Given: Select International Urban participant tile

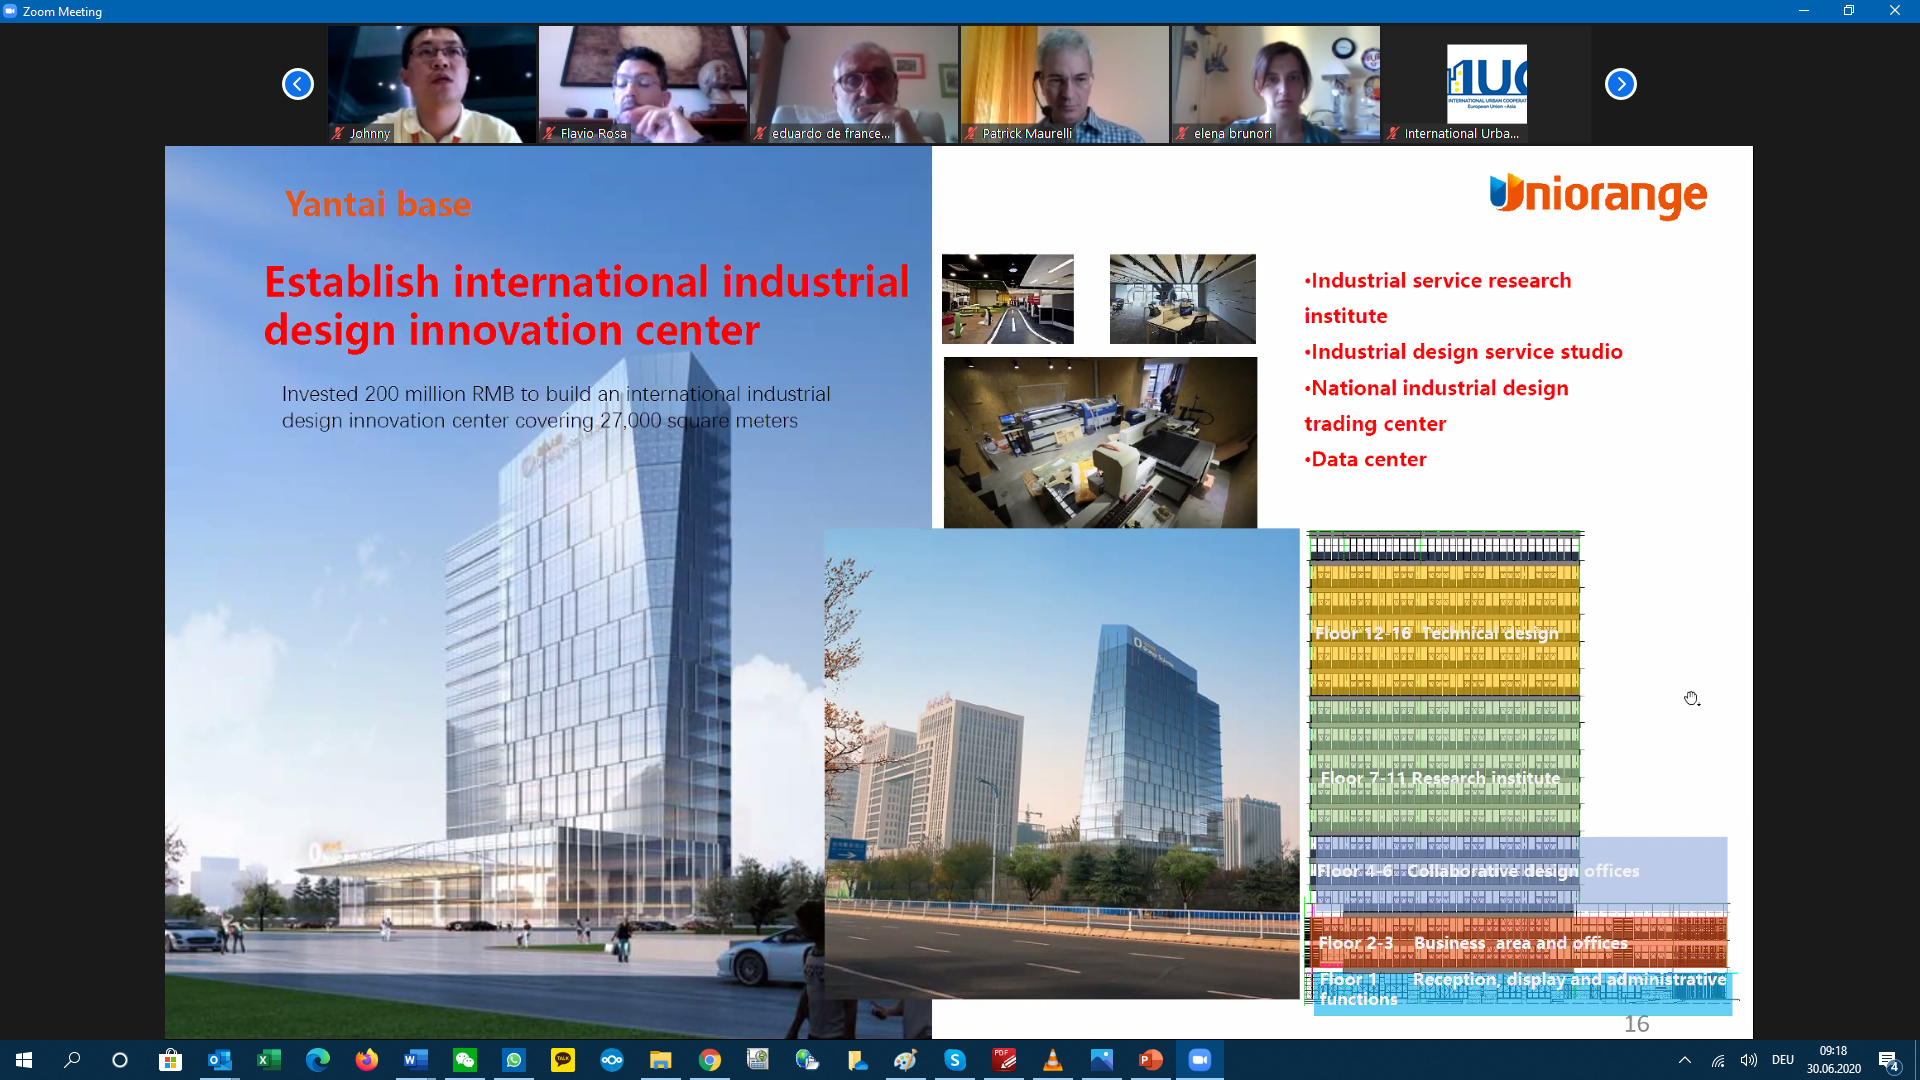Looking at the screenshot, I should pyautogui.click(x=1486, y=84).
